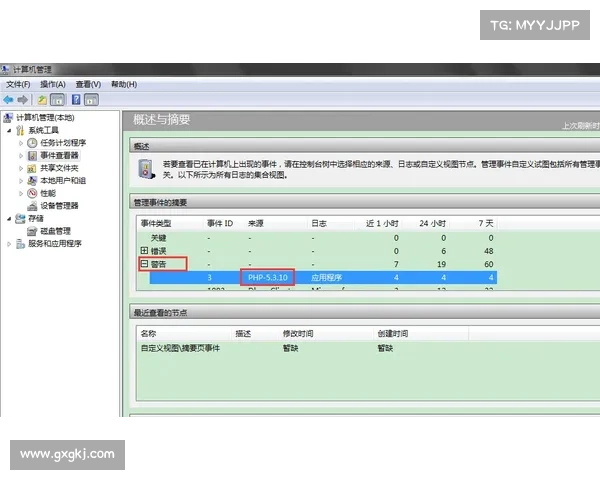Click the 创建时间 column header
This screenshot has width=600, height=480.
(421, 334)
